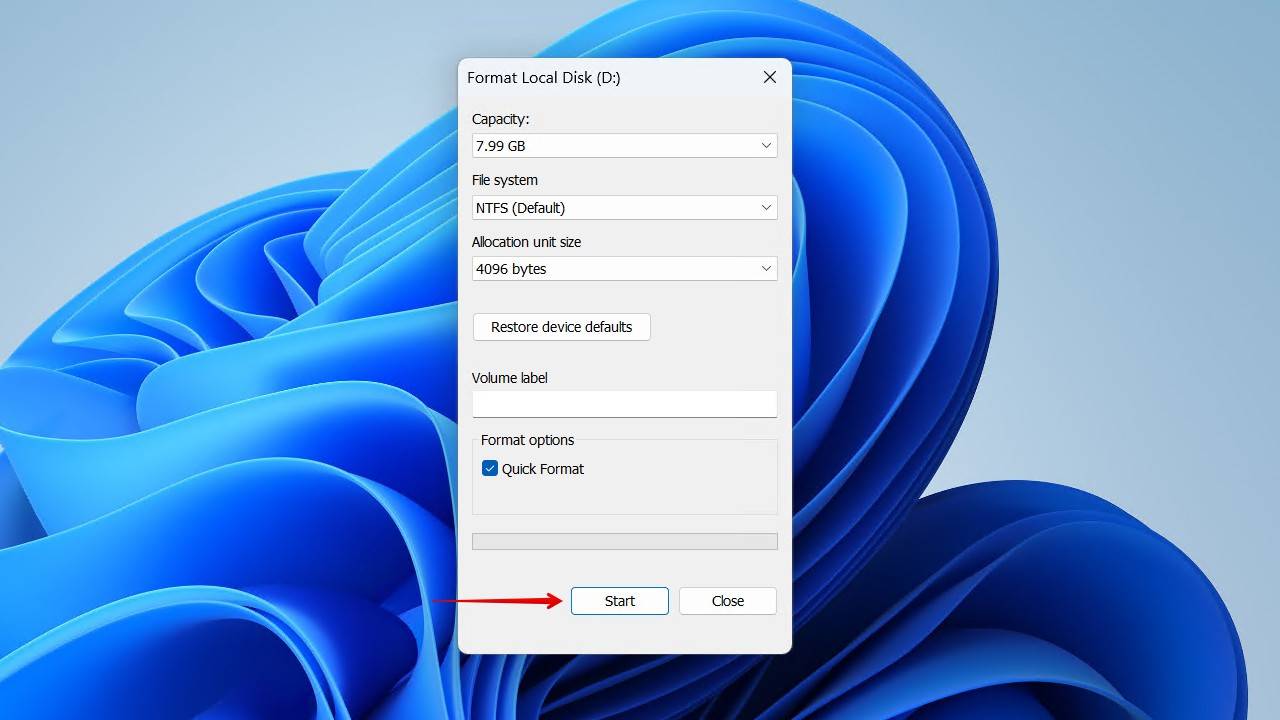The height and width of the screenshot is (720, 1280).
Task: Click the Capacity: label
Action: tap(500, 119)
